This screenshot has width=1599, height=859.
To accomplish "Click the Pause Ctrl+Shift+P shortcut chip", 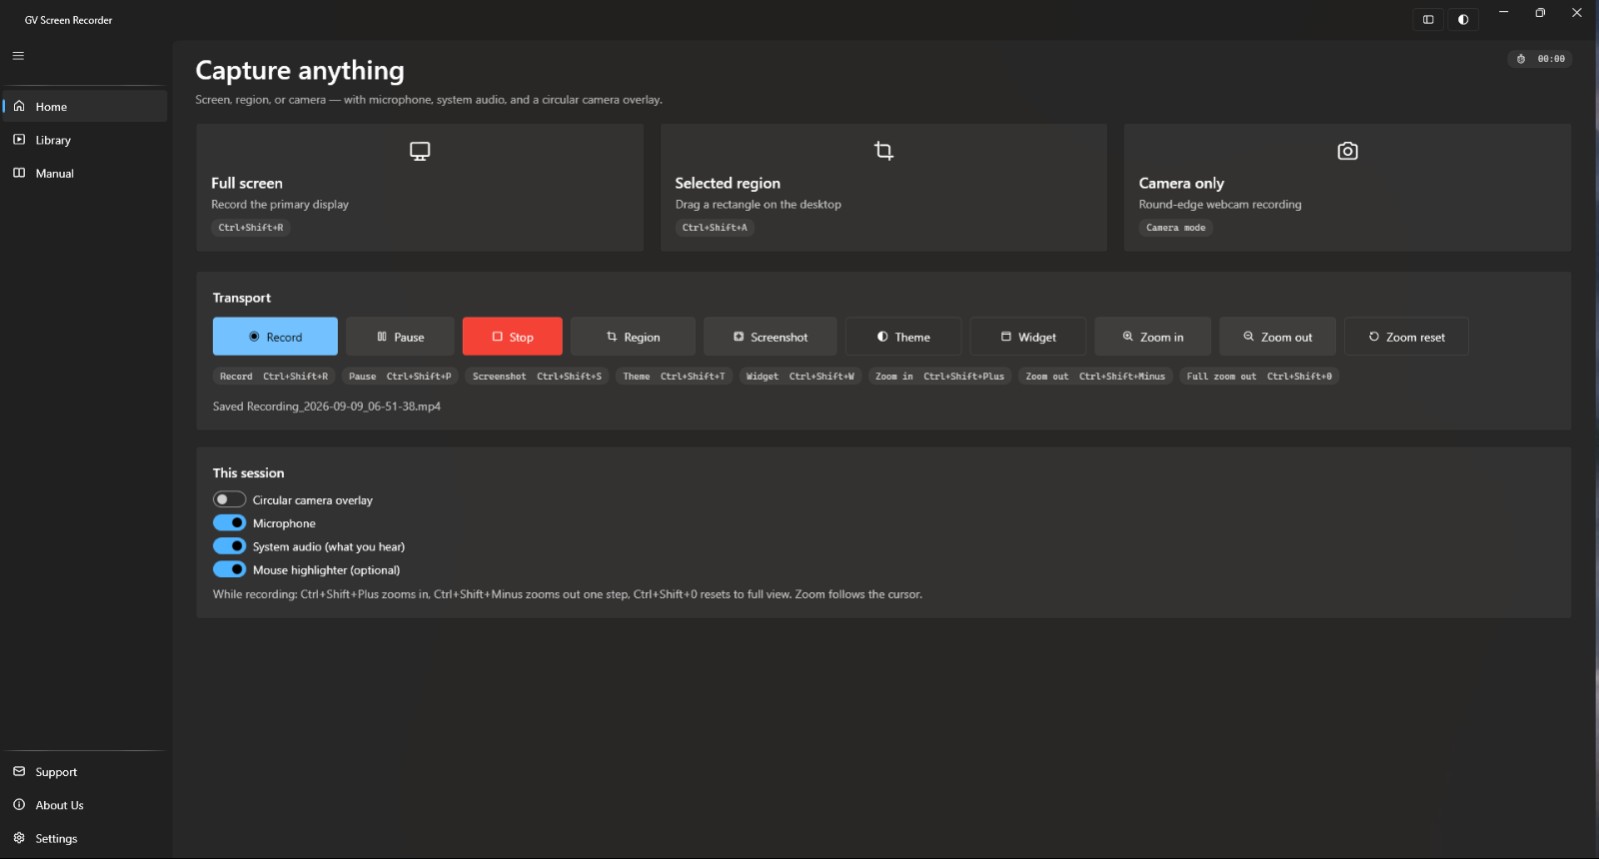I will 400,376.
